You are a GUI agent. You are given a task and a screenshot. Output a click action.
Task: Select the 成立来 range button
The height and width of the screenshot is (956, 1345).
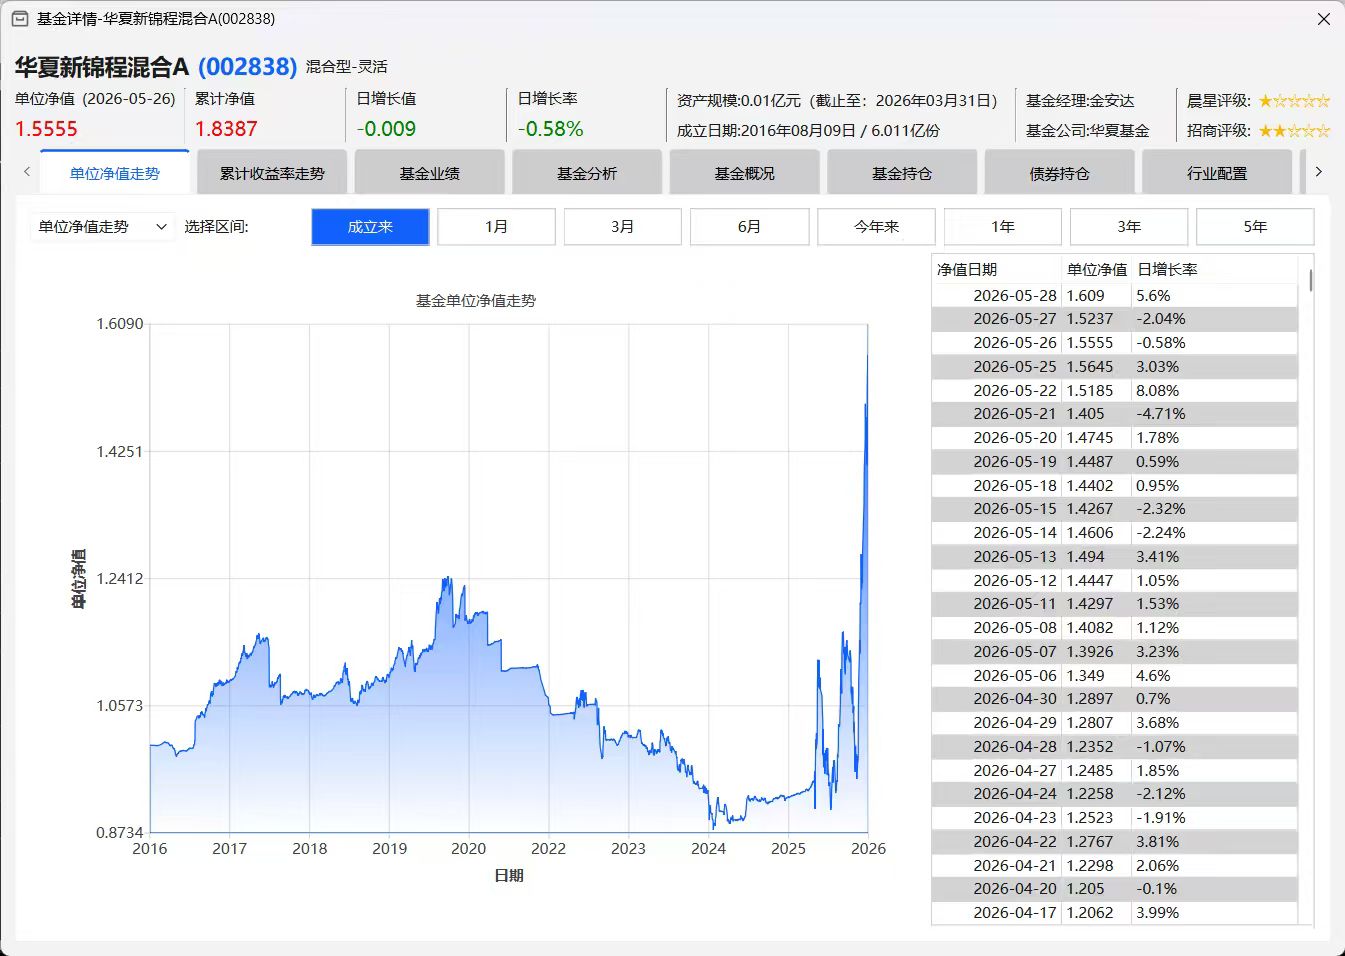(370, 227)
